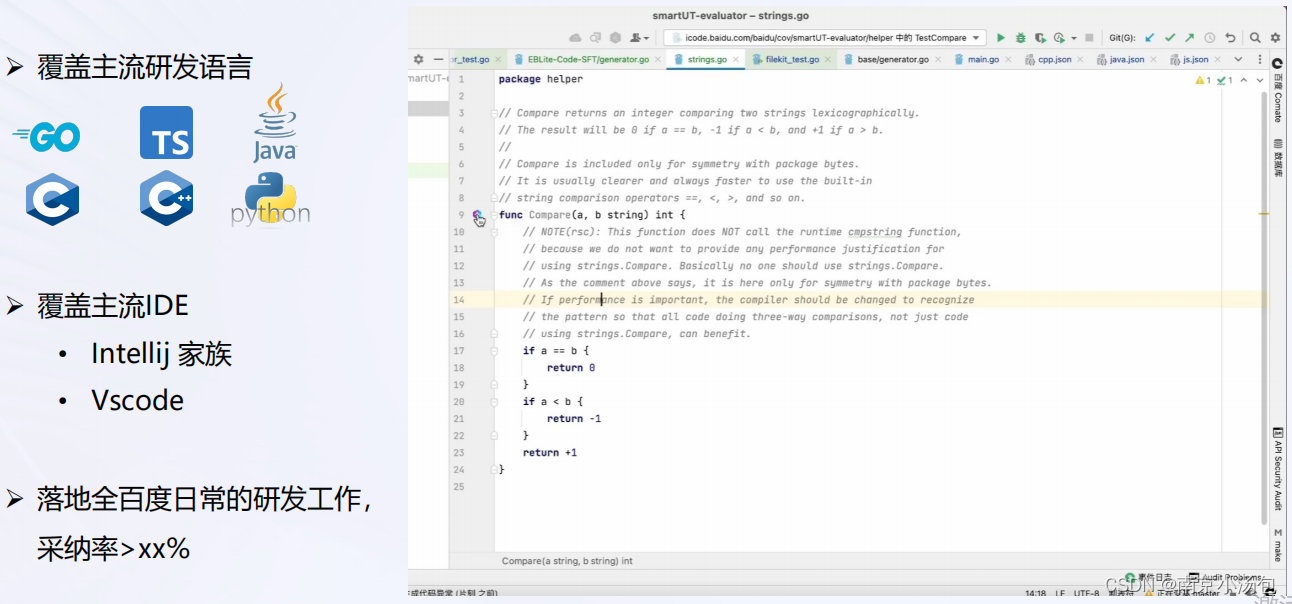This screenshot has height=604, width=1292.
Task: Close EBLite-Code-SFT/generator.go tab
Action: [658, 60]
